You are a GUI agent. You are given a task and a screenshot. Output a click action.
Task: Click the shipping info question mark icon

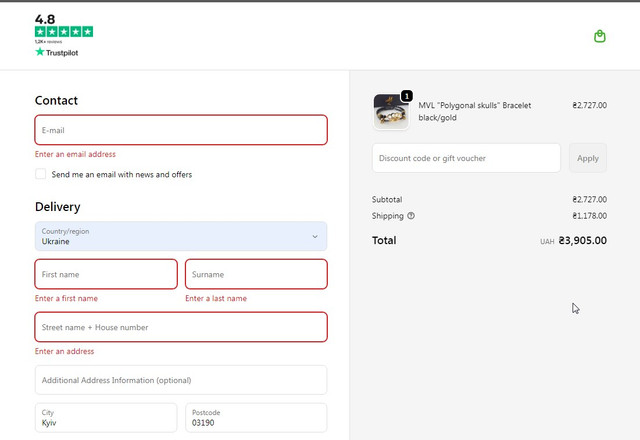[x=411, y=216]
